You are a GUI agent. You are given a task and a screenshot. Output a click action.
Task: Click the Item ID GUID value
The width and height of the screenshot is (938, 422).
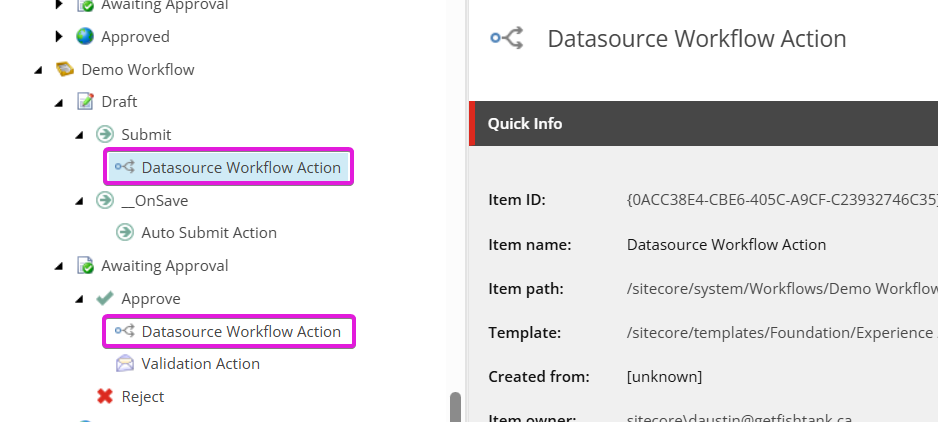click(782, 200)
